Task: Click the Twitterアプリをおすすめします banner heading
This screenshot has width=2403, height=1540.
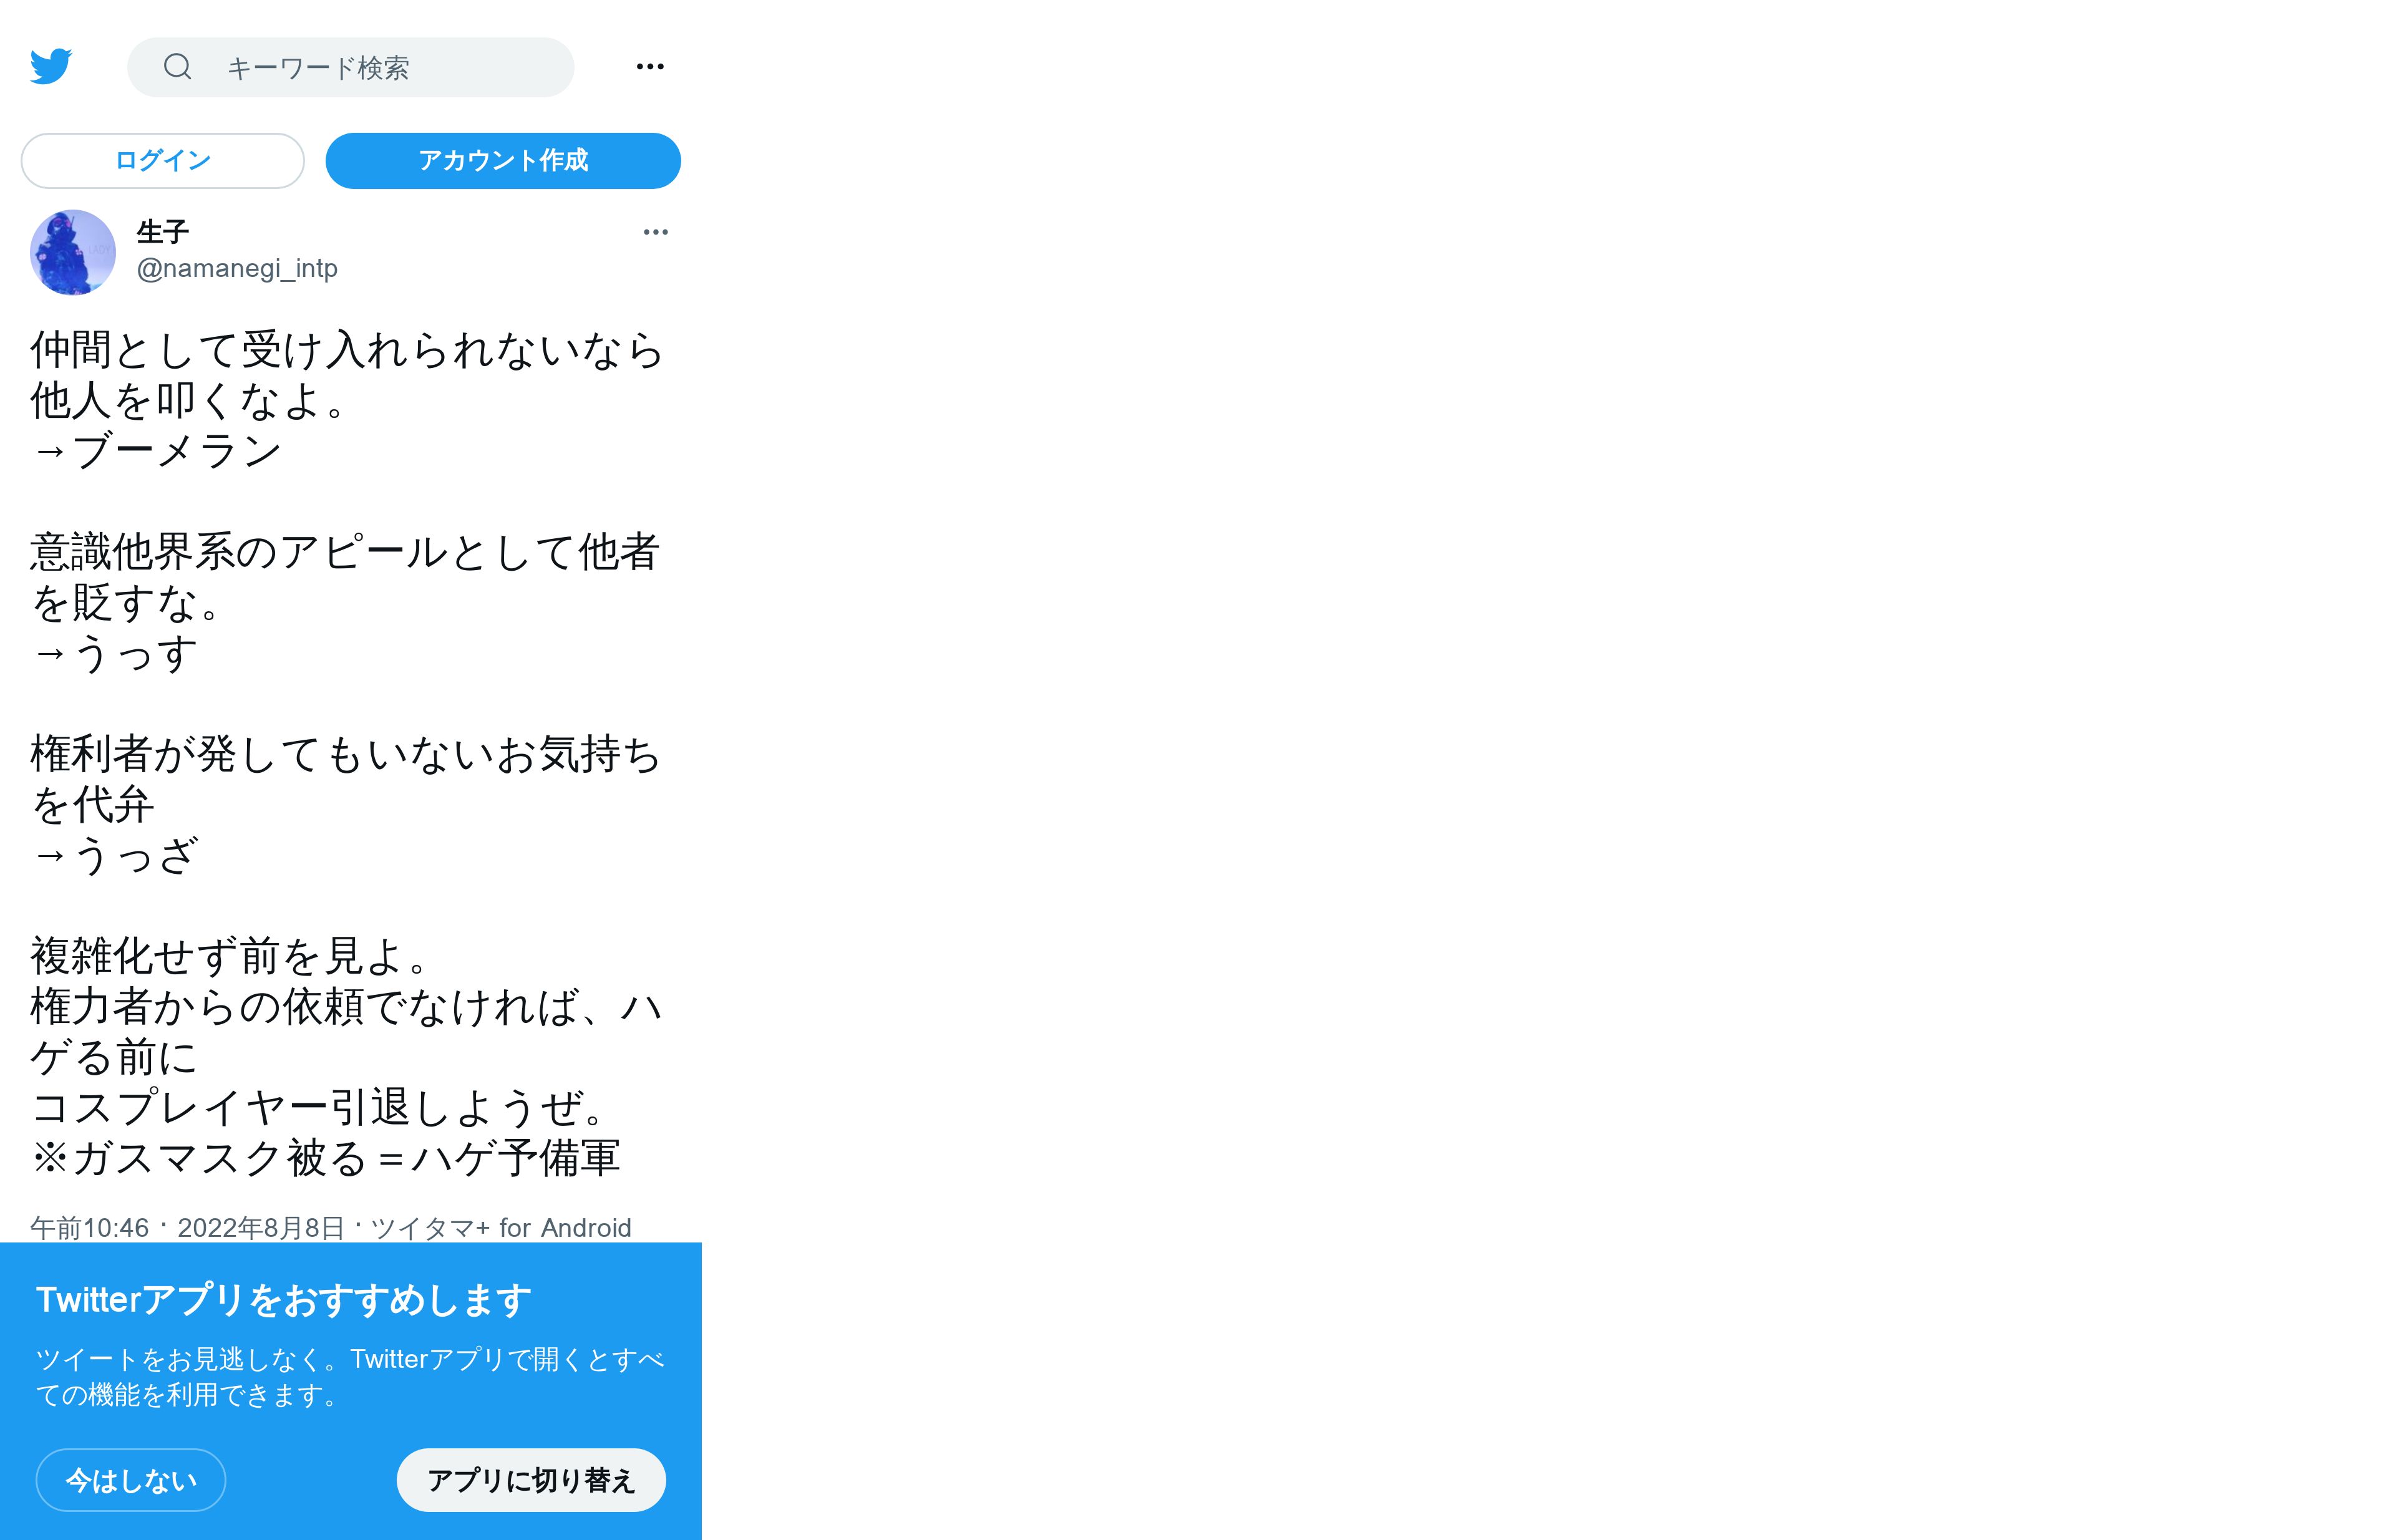Action: (284, 1300)
